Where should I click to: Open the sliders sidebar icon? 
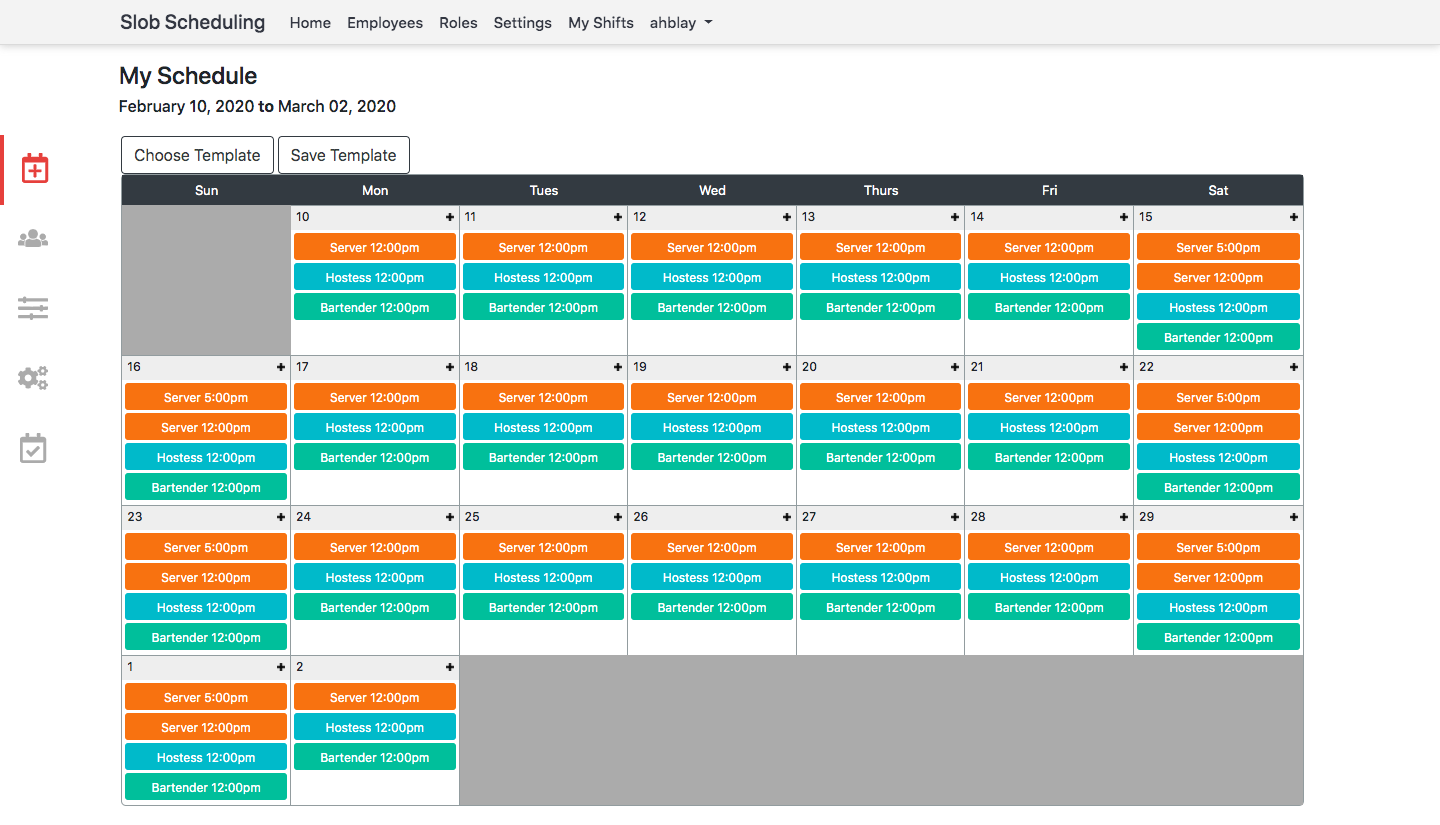(33, 308)
